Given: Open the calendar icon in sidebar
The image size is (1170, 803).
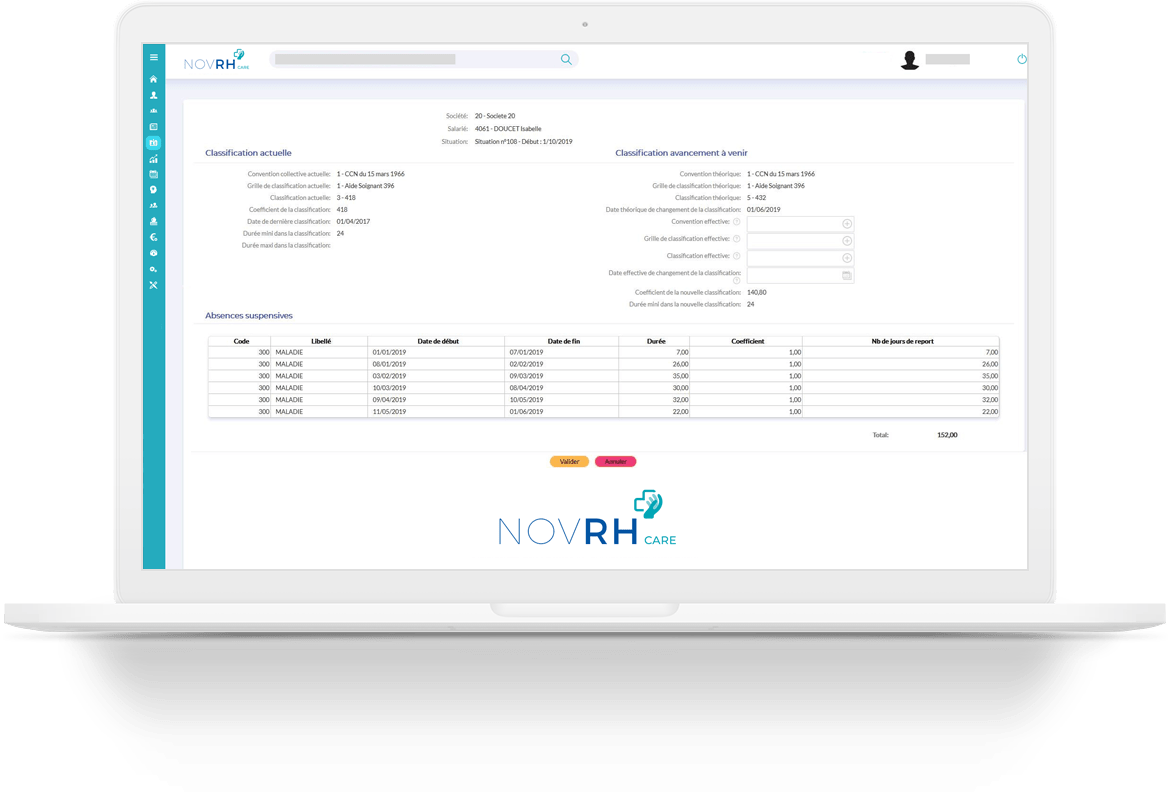Looking at the screenshot, I should point(154,175).
